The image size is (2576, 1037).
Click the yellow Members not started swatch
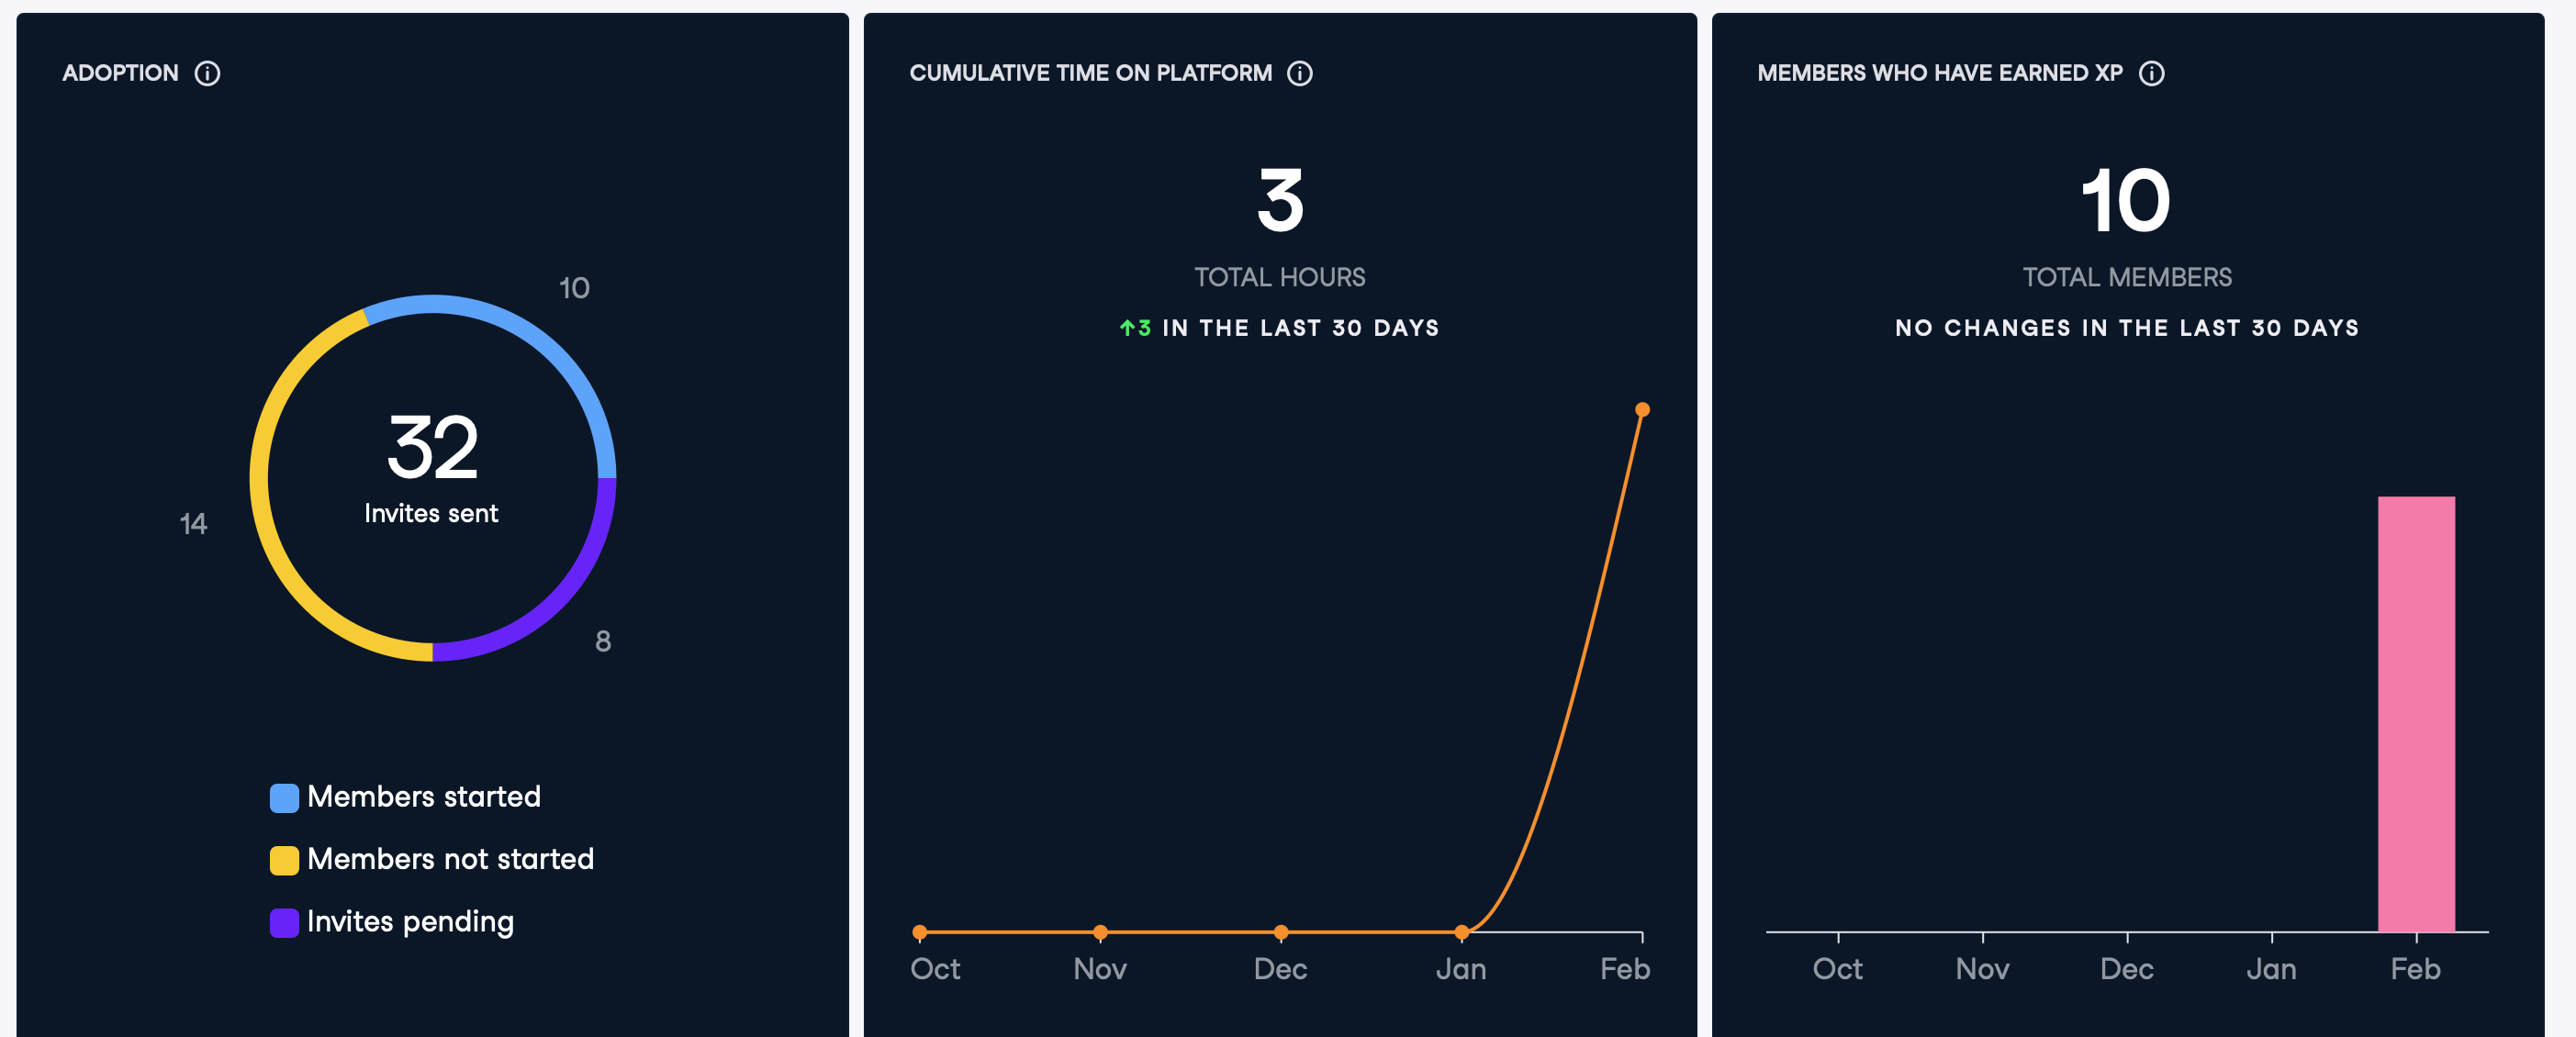(x=284, y=860)
